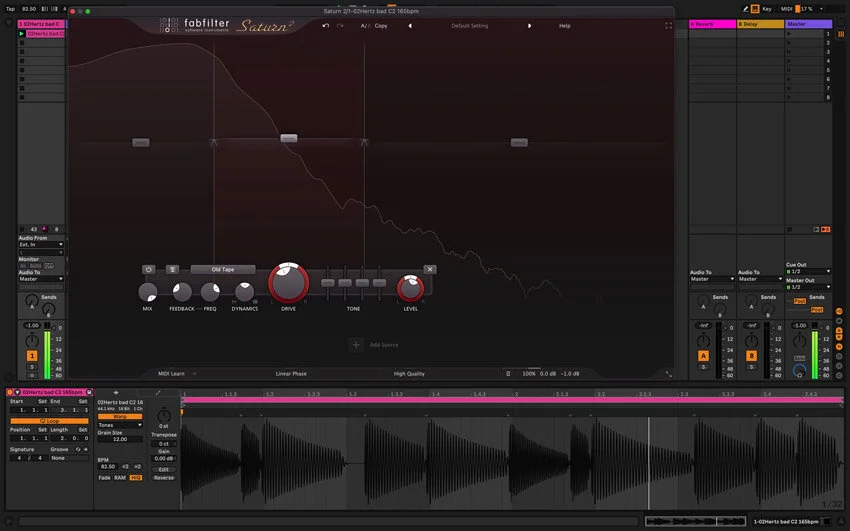Open the Default Setting preset list

point(470,25)
